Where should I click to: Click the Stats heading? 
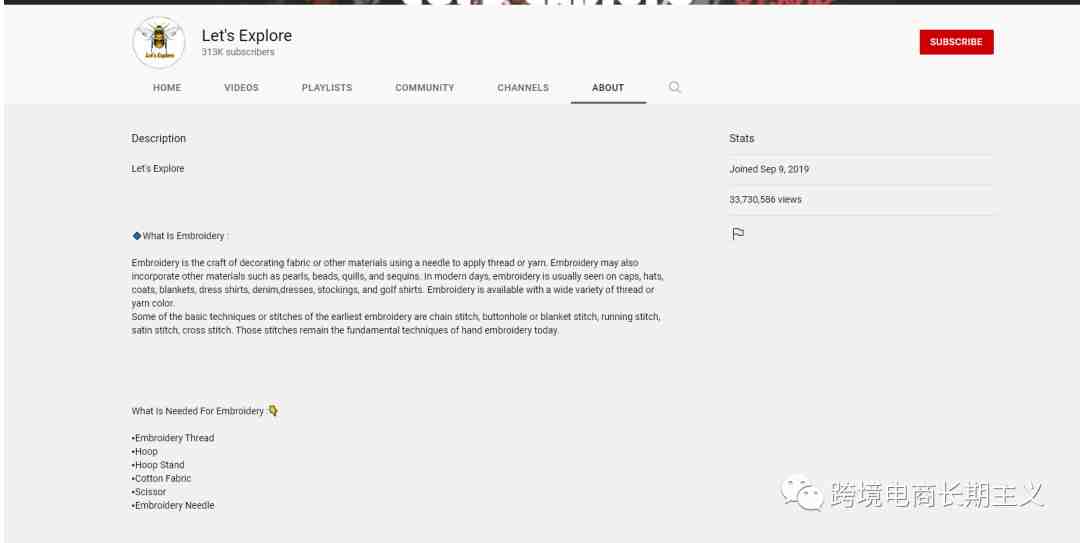point(741,139)
